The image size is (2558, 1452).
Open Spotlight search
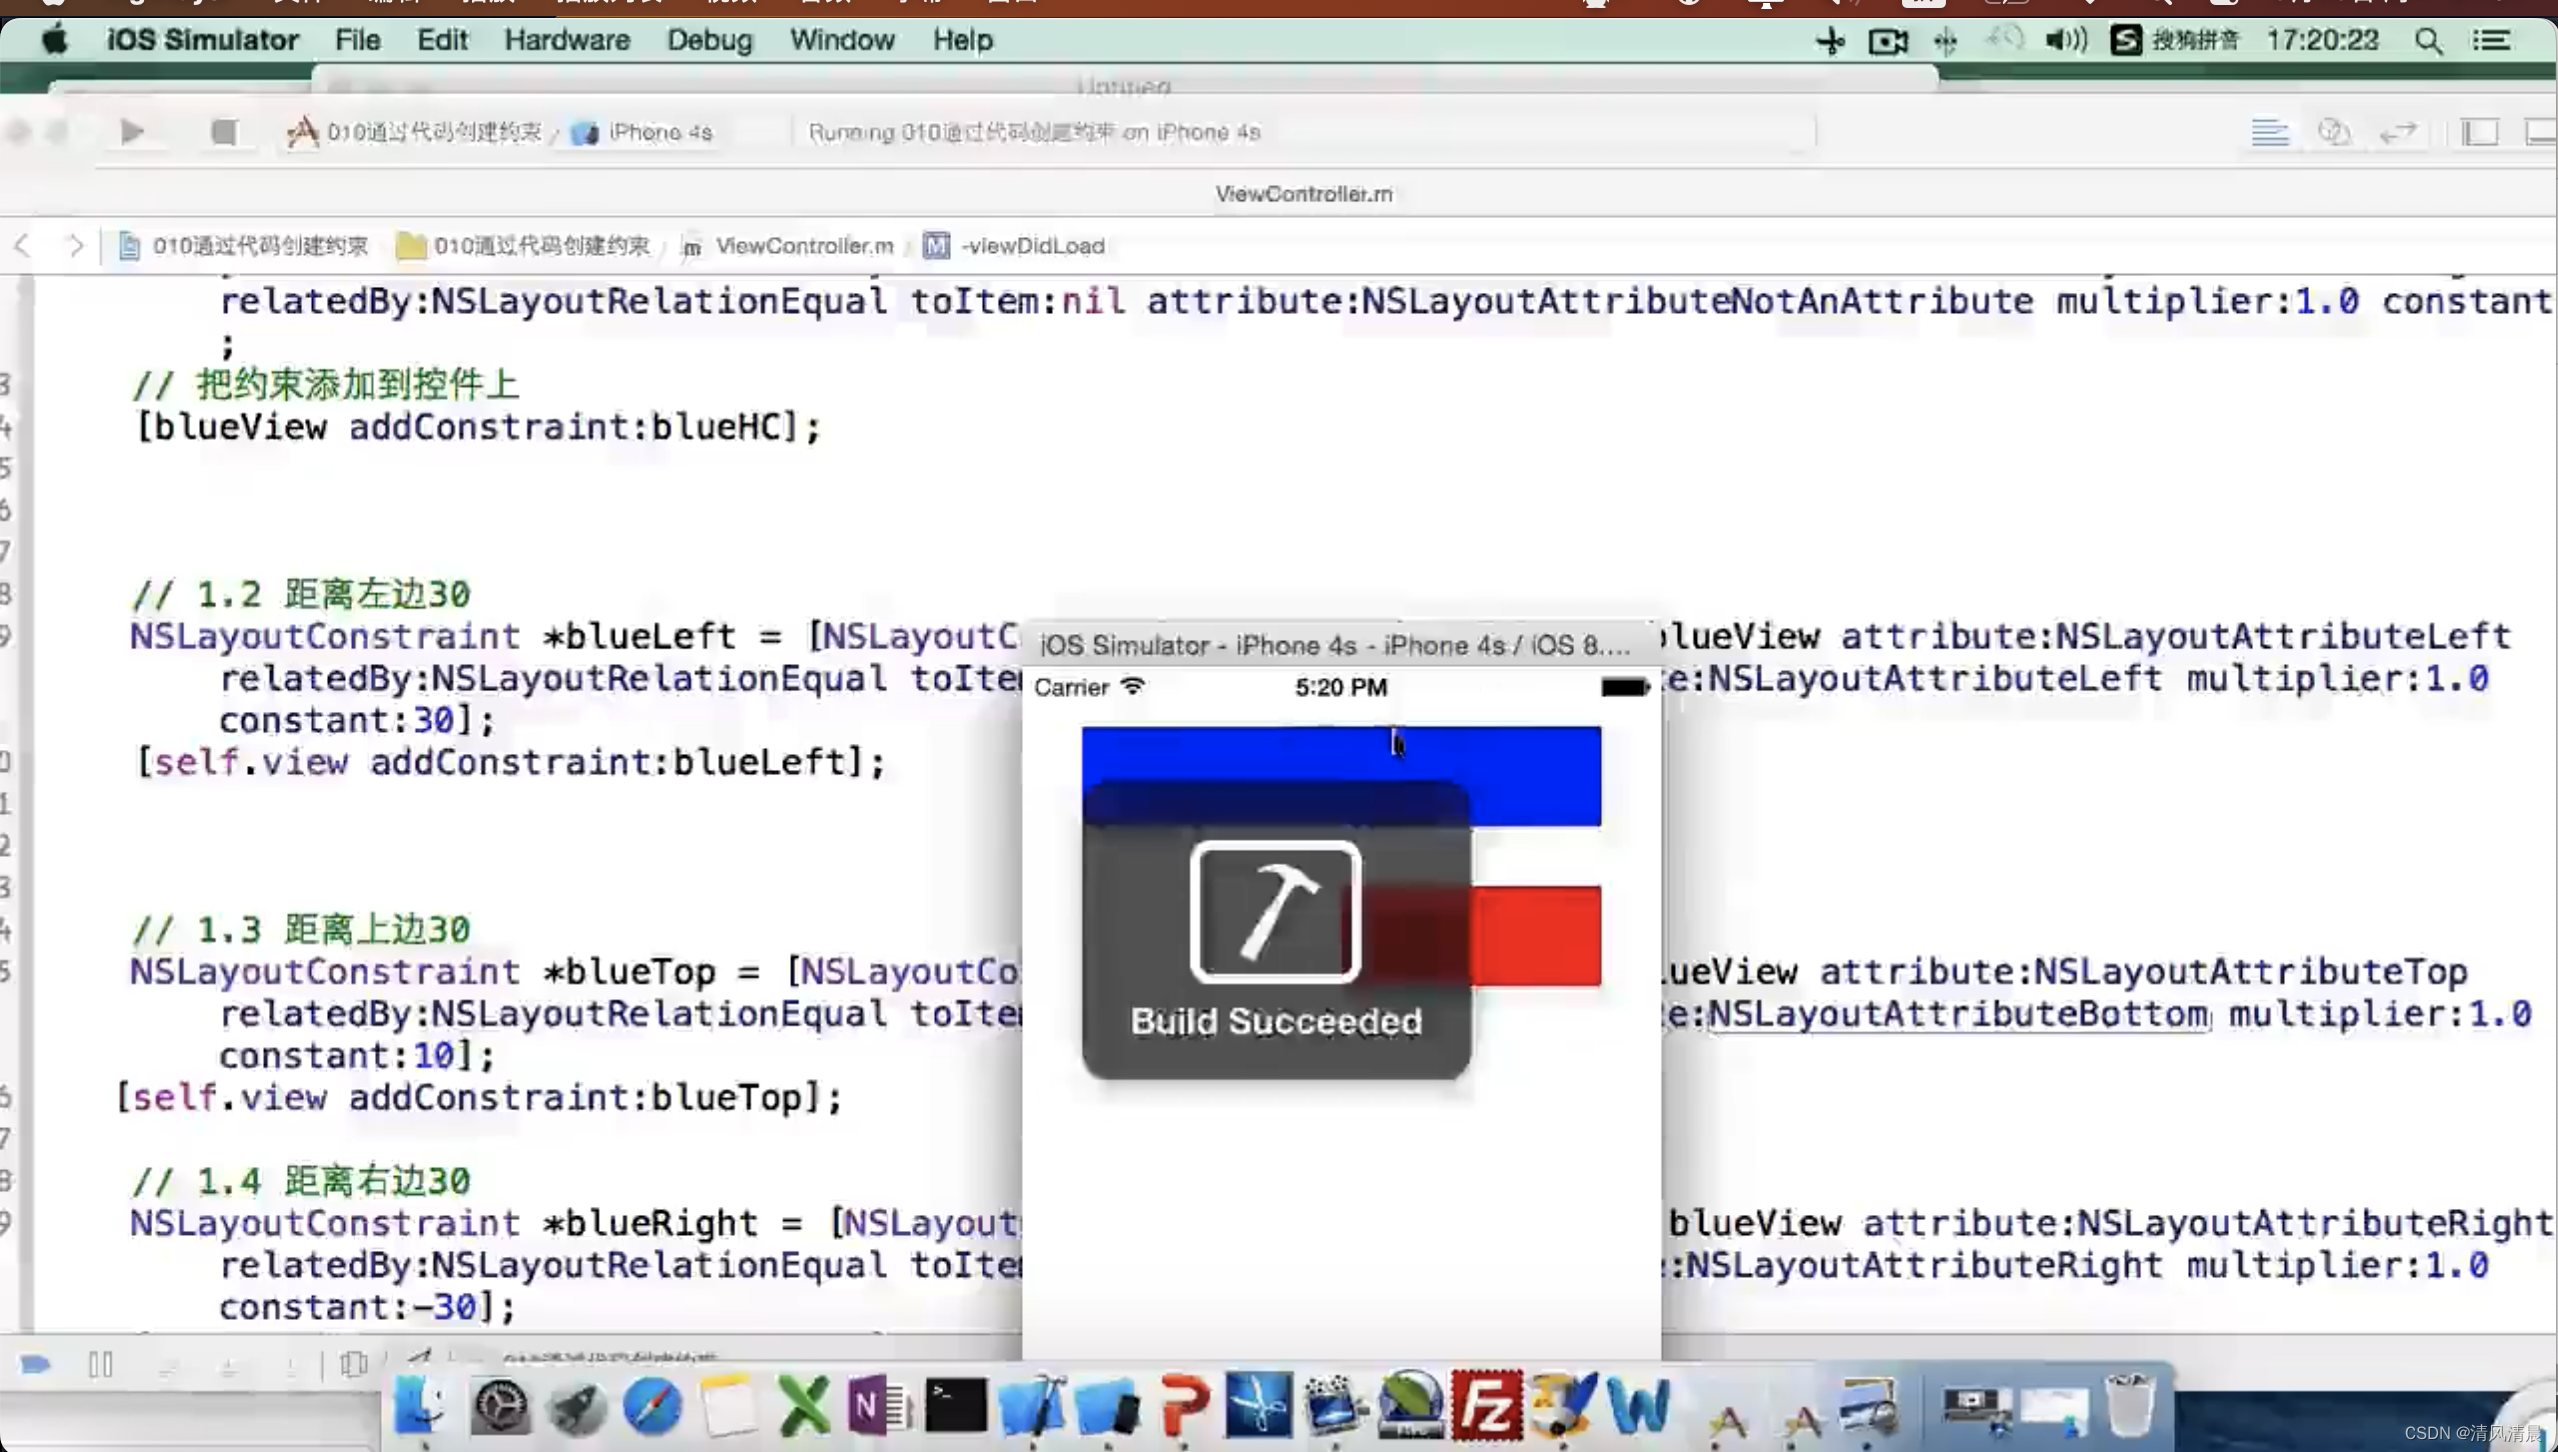pos(2429,41)
